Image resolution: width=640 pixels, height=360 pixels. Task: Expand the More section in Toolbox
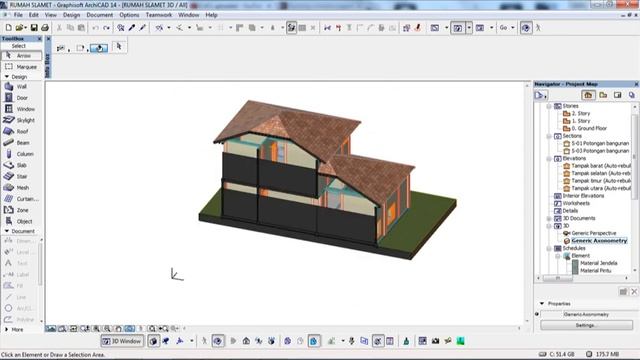tap(7, 329)
